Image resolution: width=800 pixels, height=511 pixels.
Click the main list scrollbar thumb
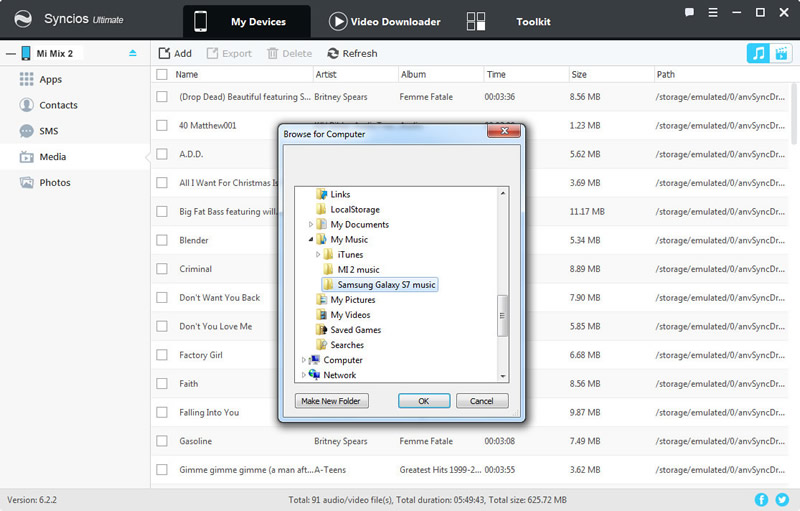pyautogui.click(x=793, y=114)
